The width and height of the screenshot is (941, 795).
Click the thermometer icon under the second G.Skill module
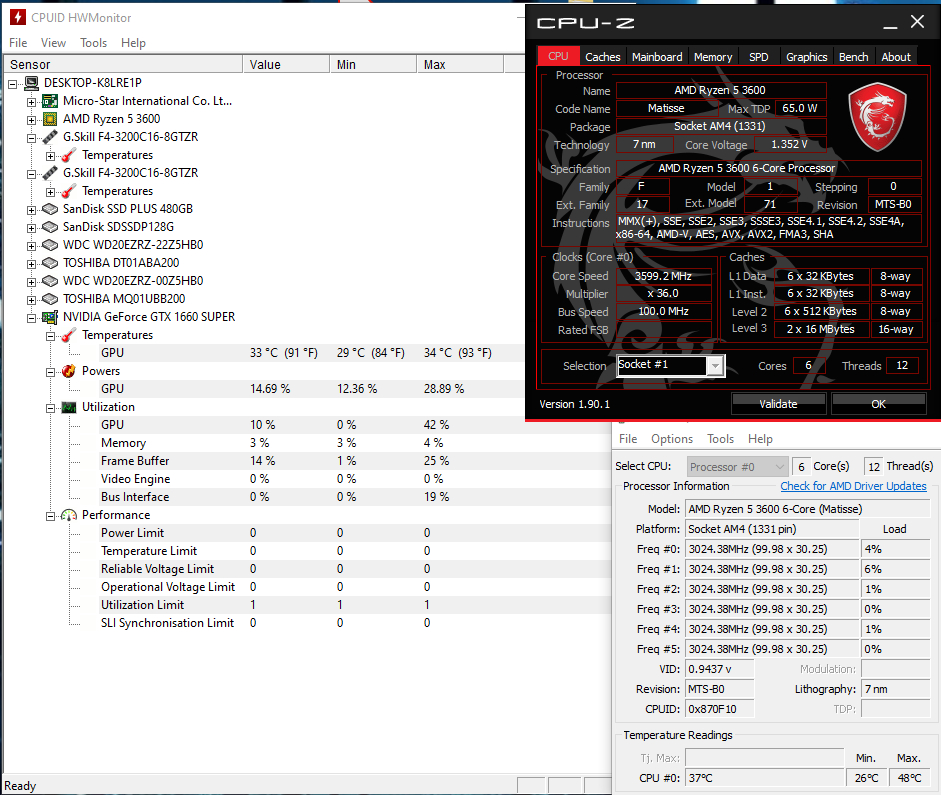[69, 191]
